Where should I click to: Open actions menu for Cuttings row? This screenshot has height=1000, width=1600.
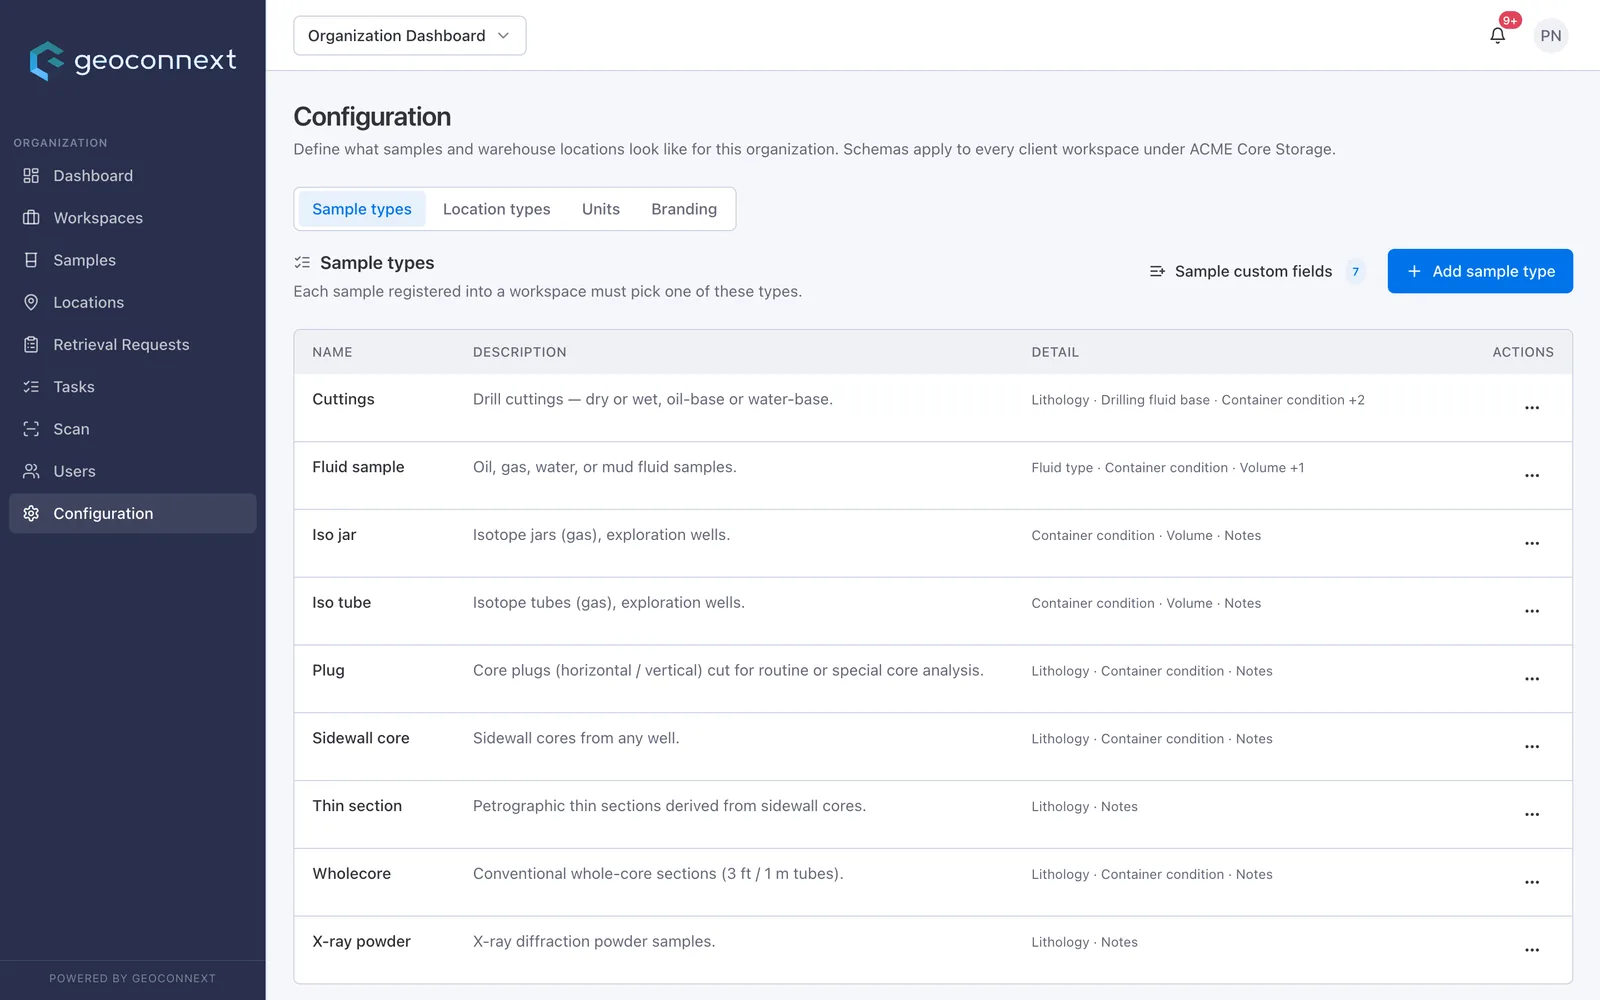[1531, 408]
